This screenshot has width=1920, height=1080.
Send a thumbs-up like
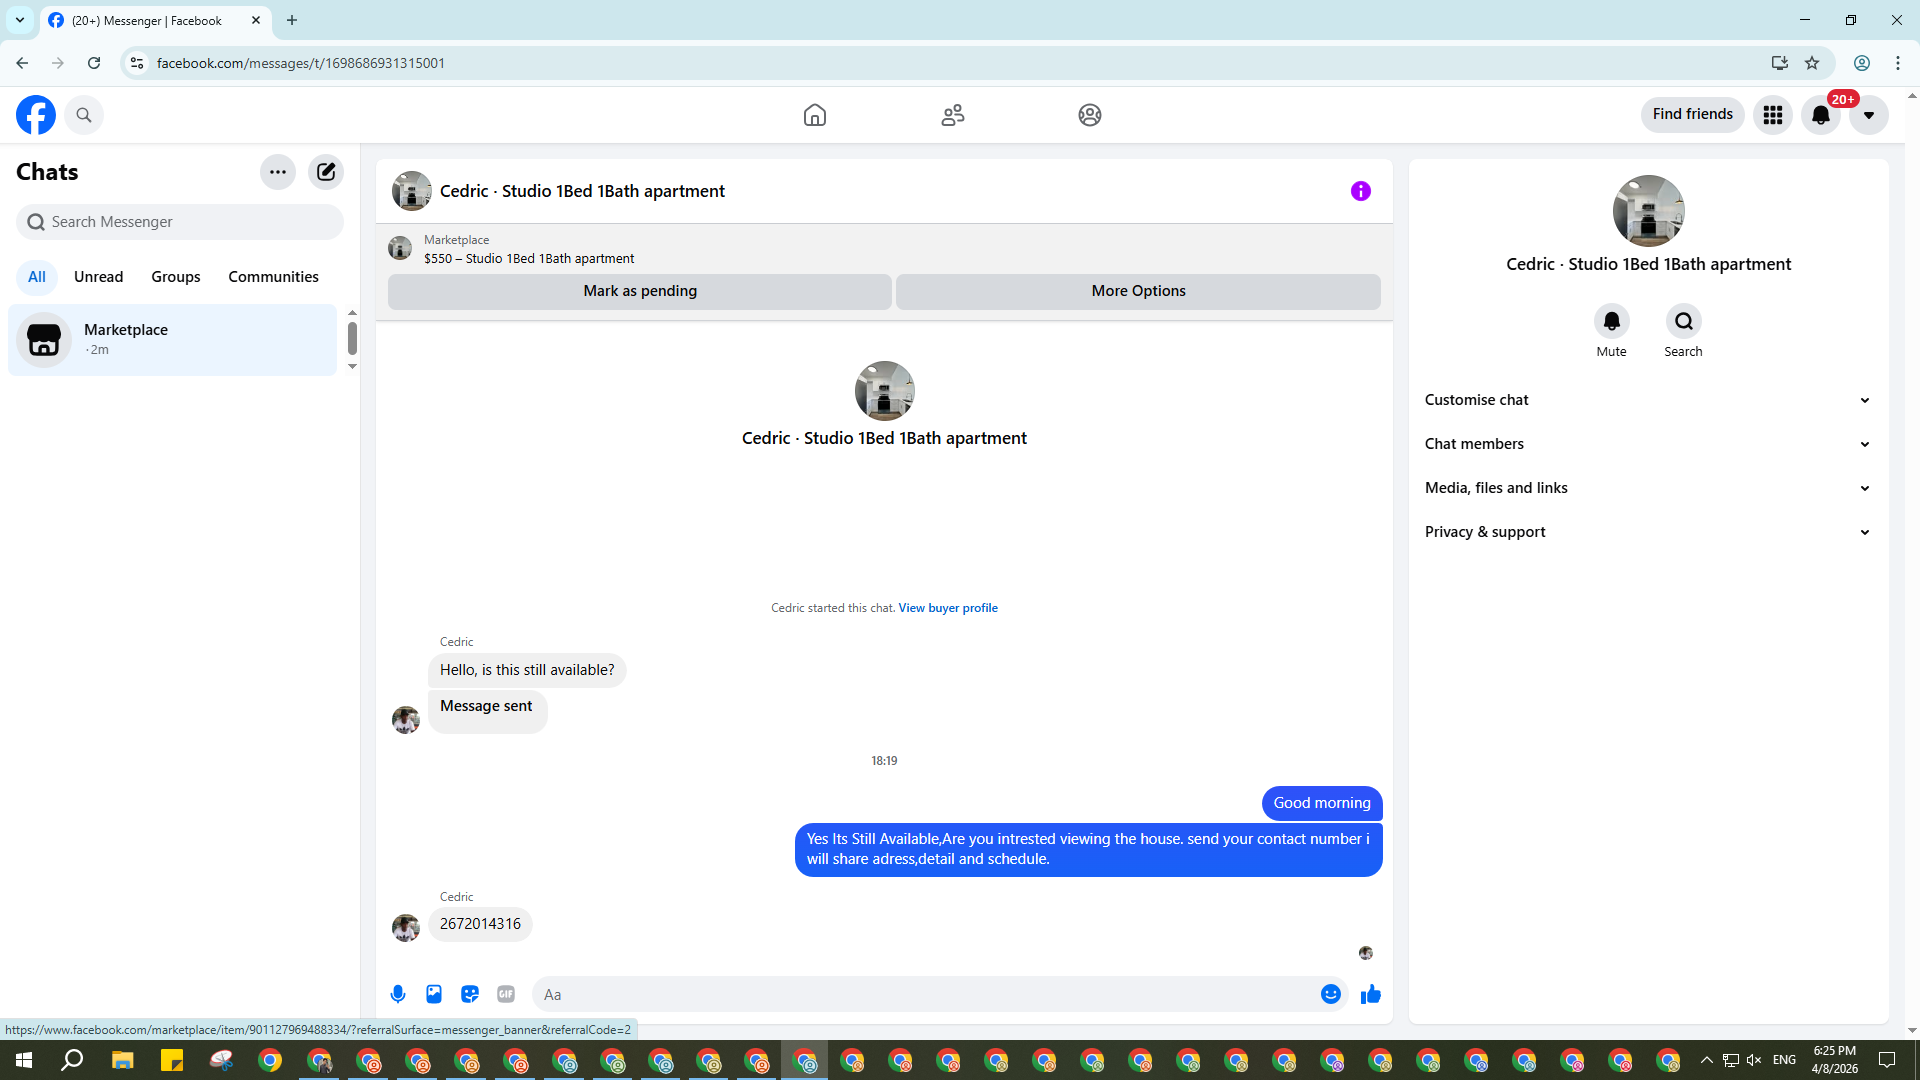click(x=1371, y=994)
